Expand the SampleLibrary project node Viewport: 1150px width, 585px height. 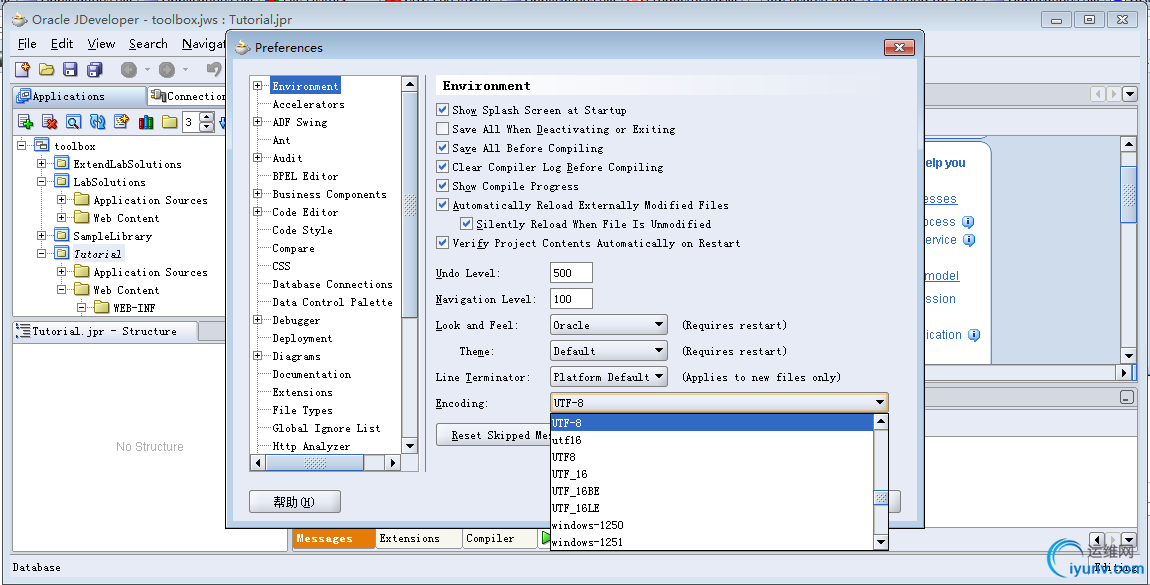pos(42,235)
